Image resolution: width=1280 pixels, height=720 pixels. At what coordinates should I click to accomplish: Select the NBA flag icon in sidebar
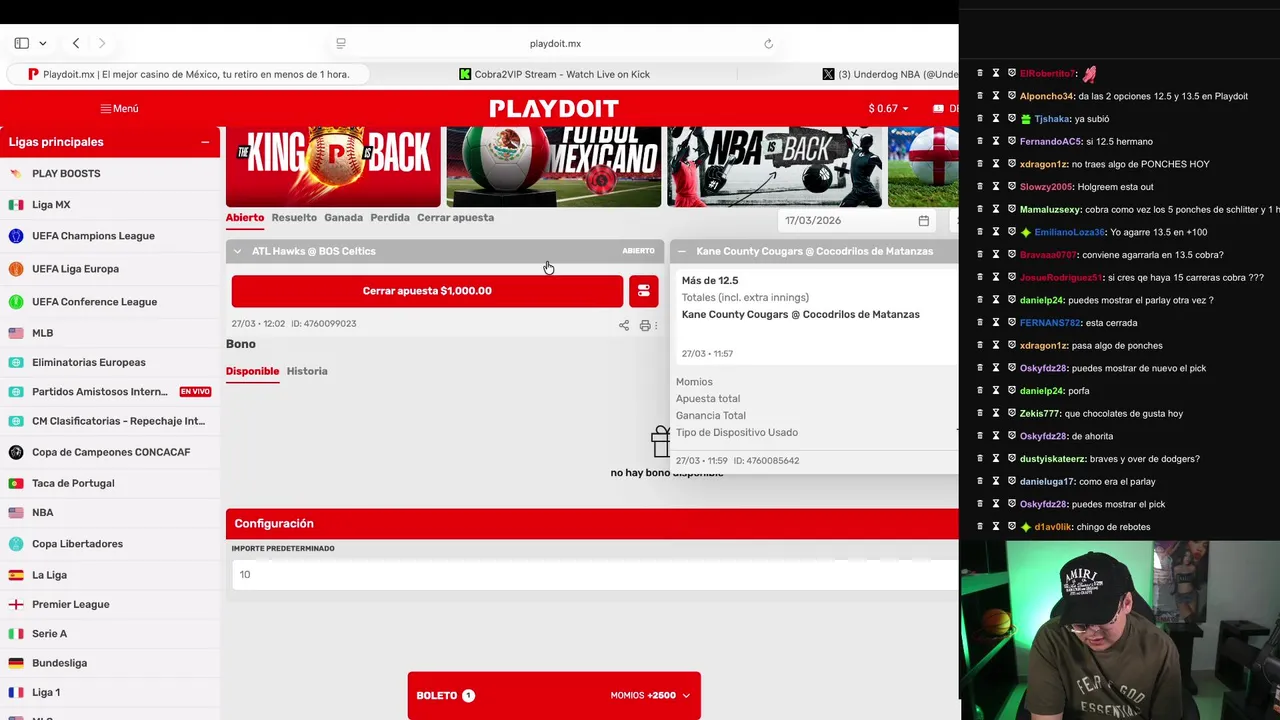coord(16,512)
